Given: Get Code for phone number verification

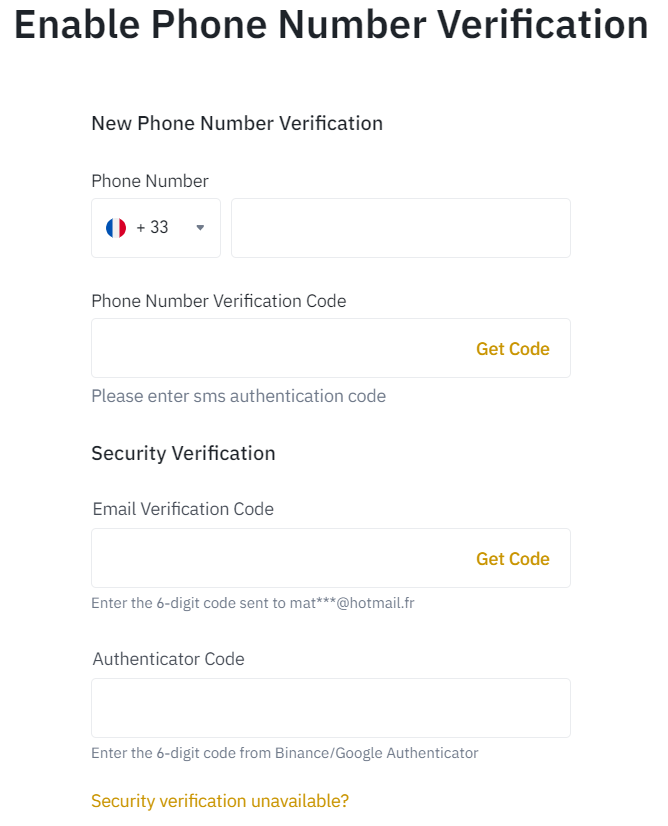Looking at the screenshot, I should pos(512,349).
